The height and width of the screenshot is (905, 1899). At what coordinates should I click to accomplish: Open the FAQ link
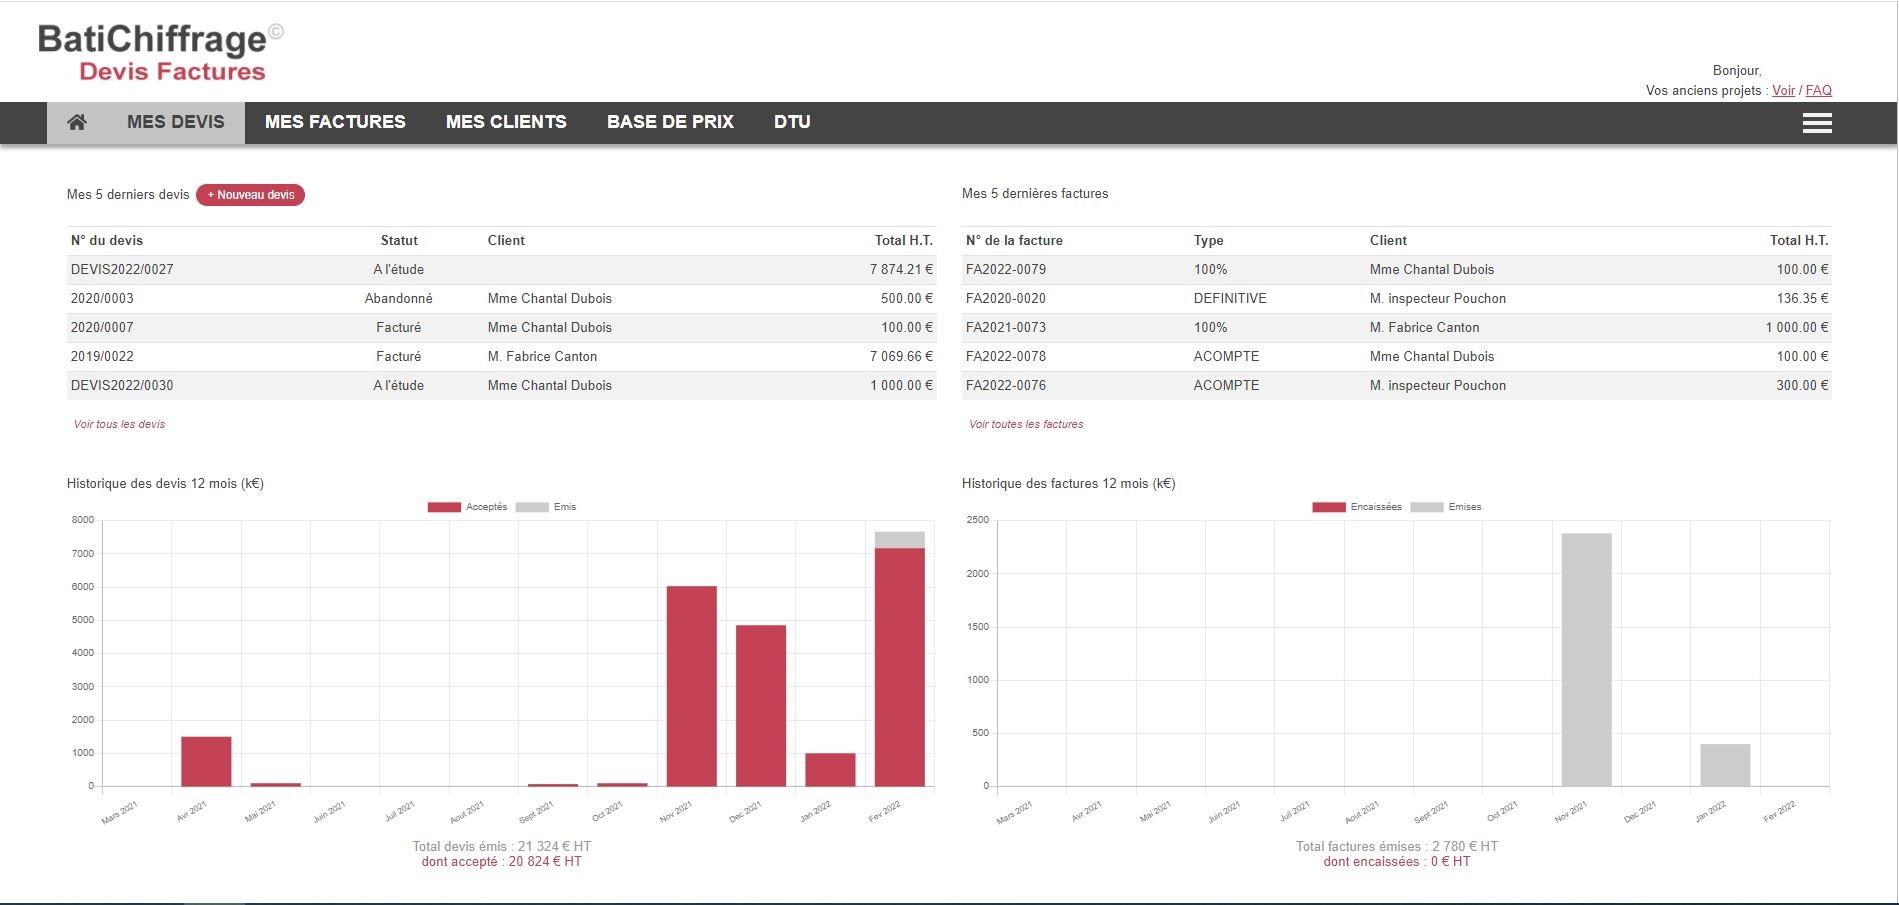click(1818, 90)
